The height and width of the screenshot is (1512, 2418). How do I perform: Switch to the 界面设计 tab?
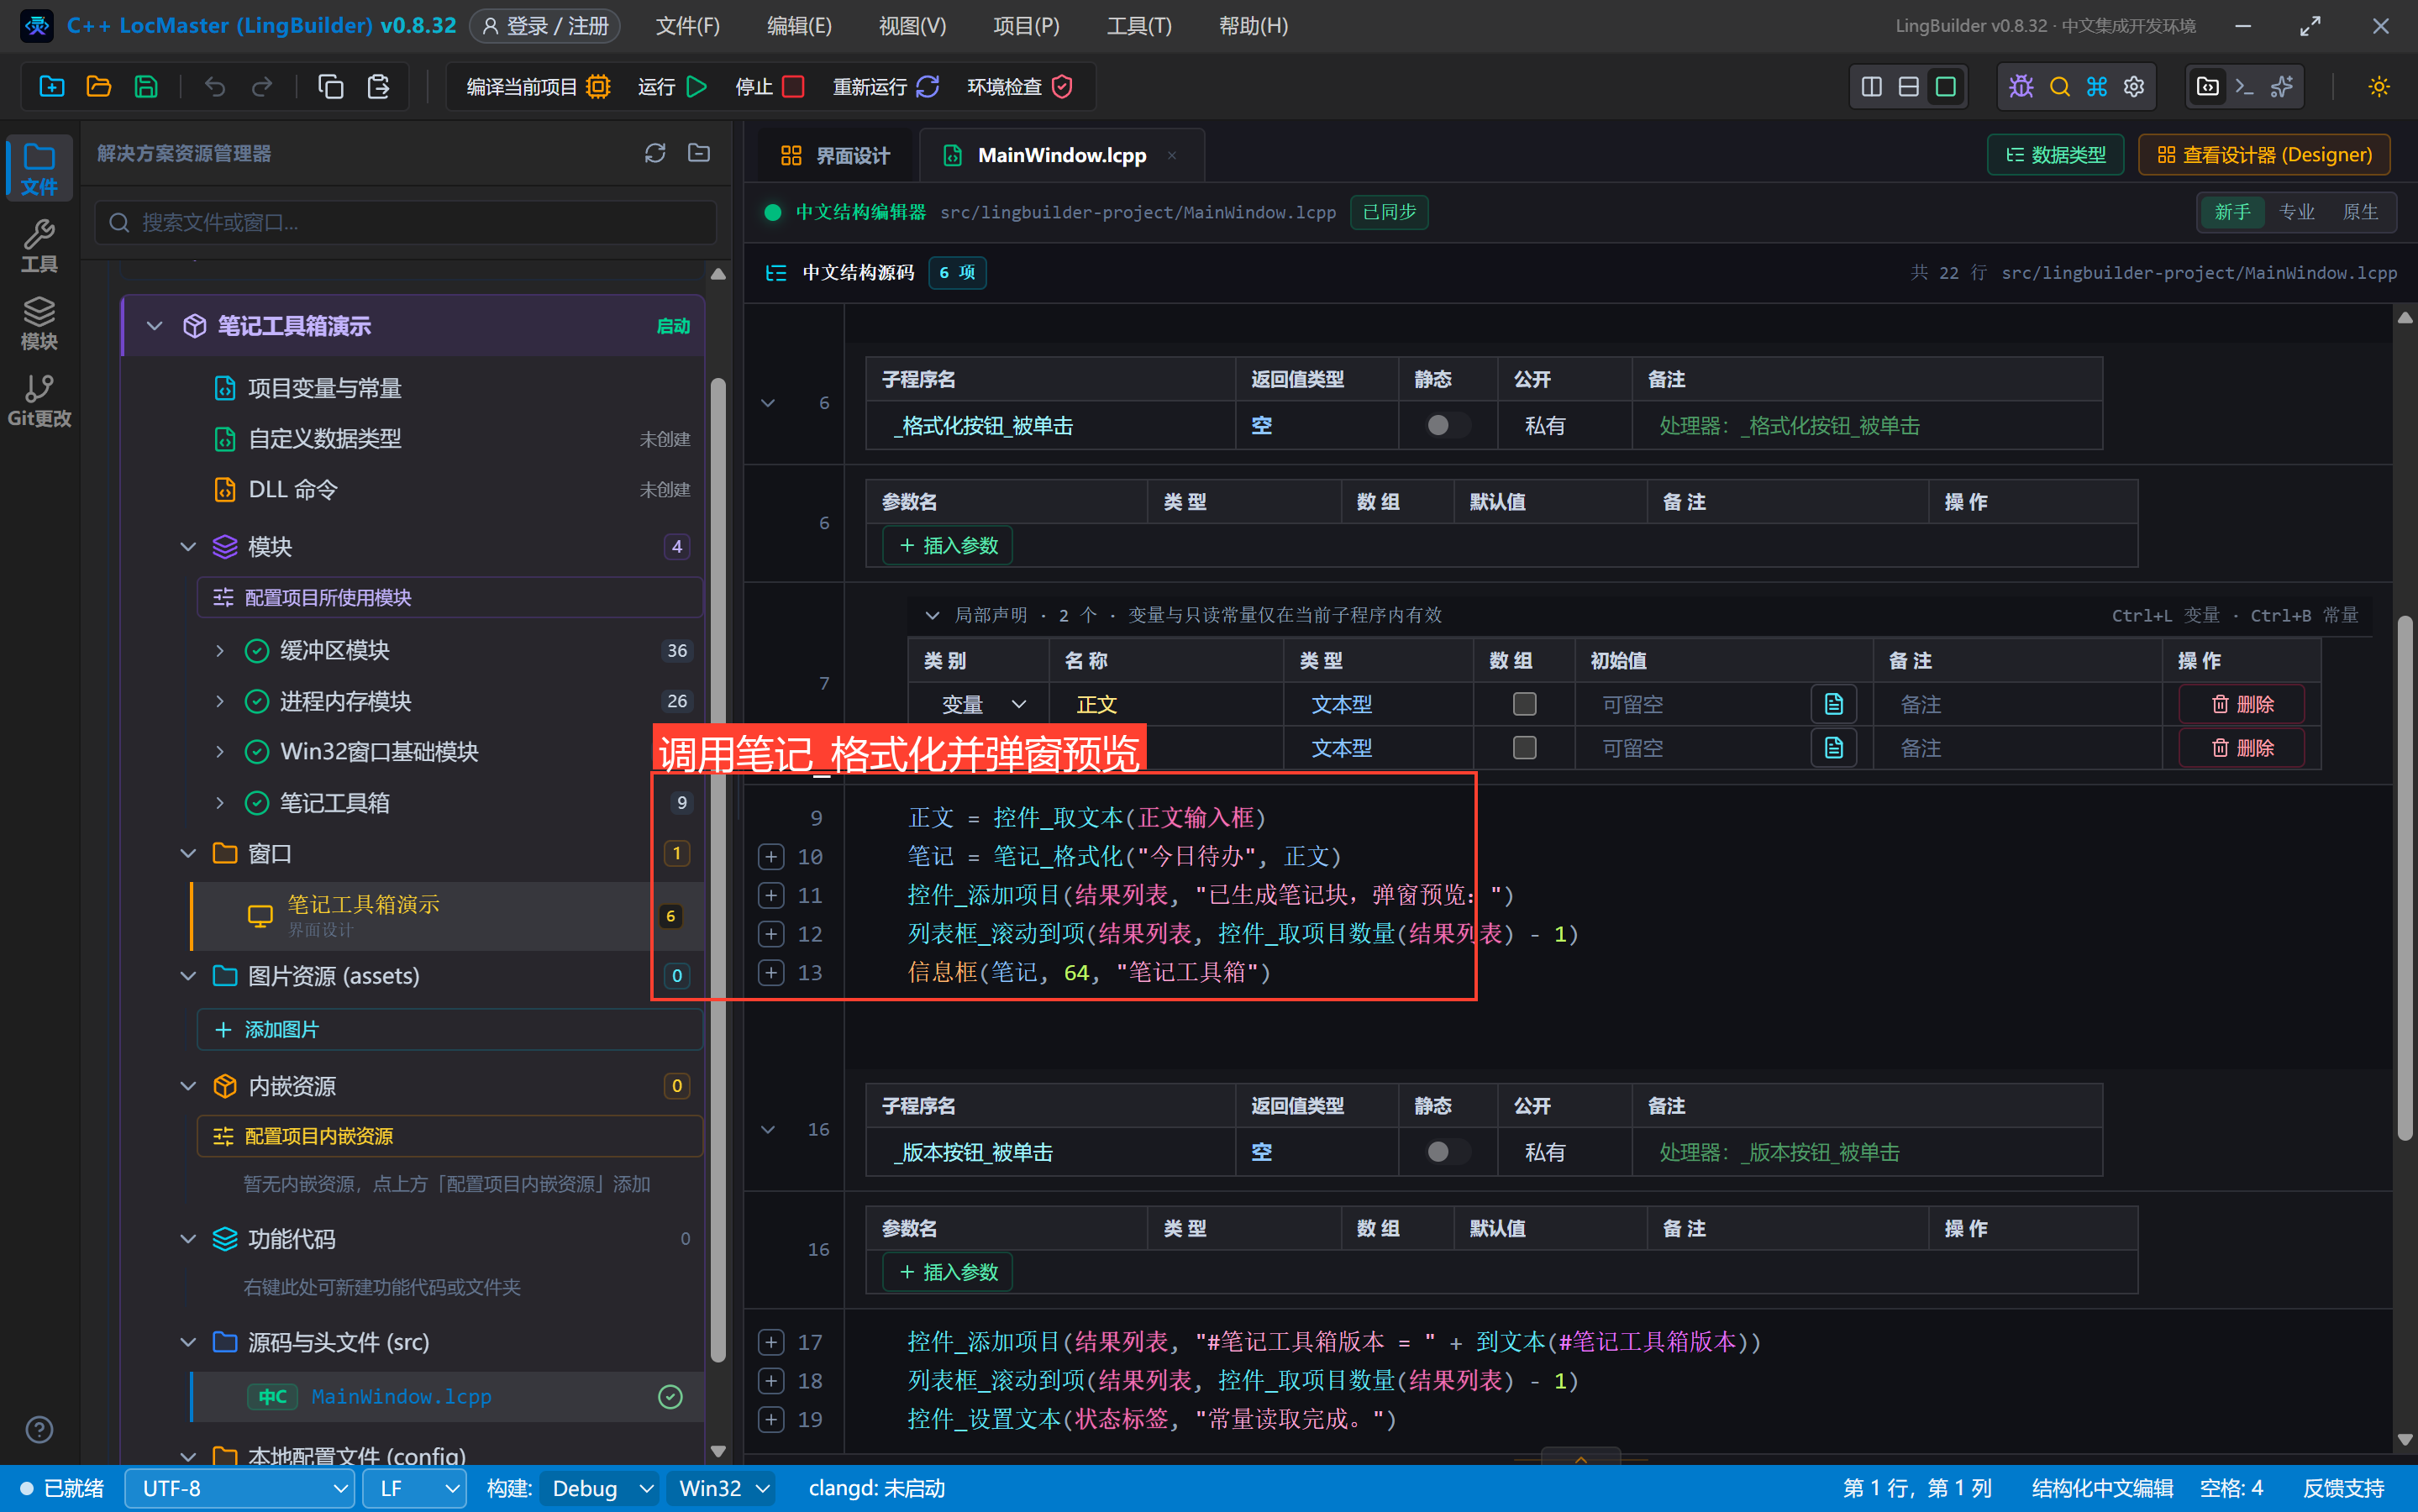pyautogui.click(x=835, y=156)
